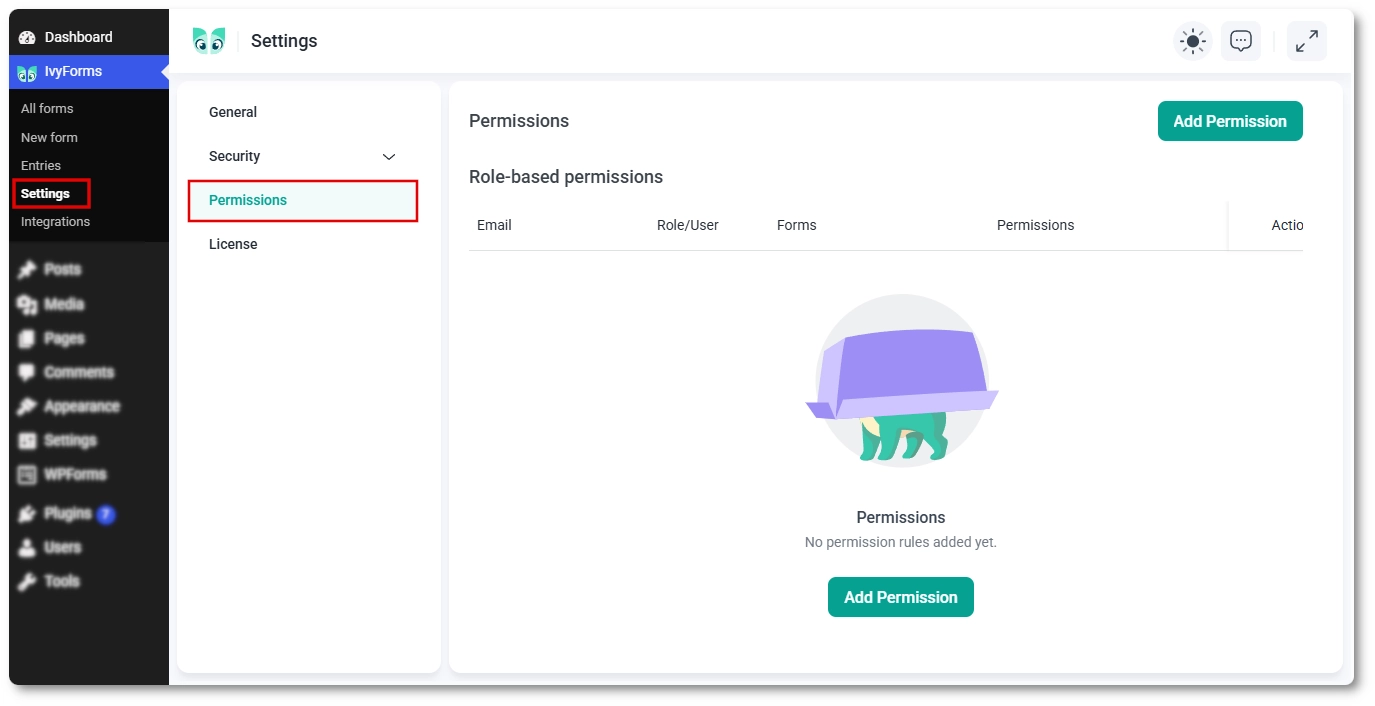Click the Comments bubble icon
This screenshot has width=1375, height=706.
pos(28,372)
